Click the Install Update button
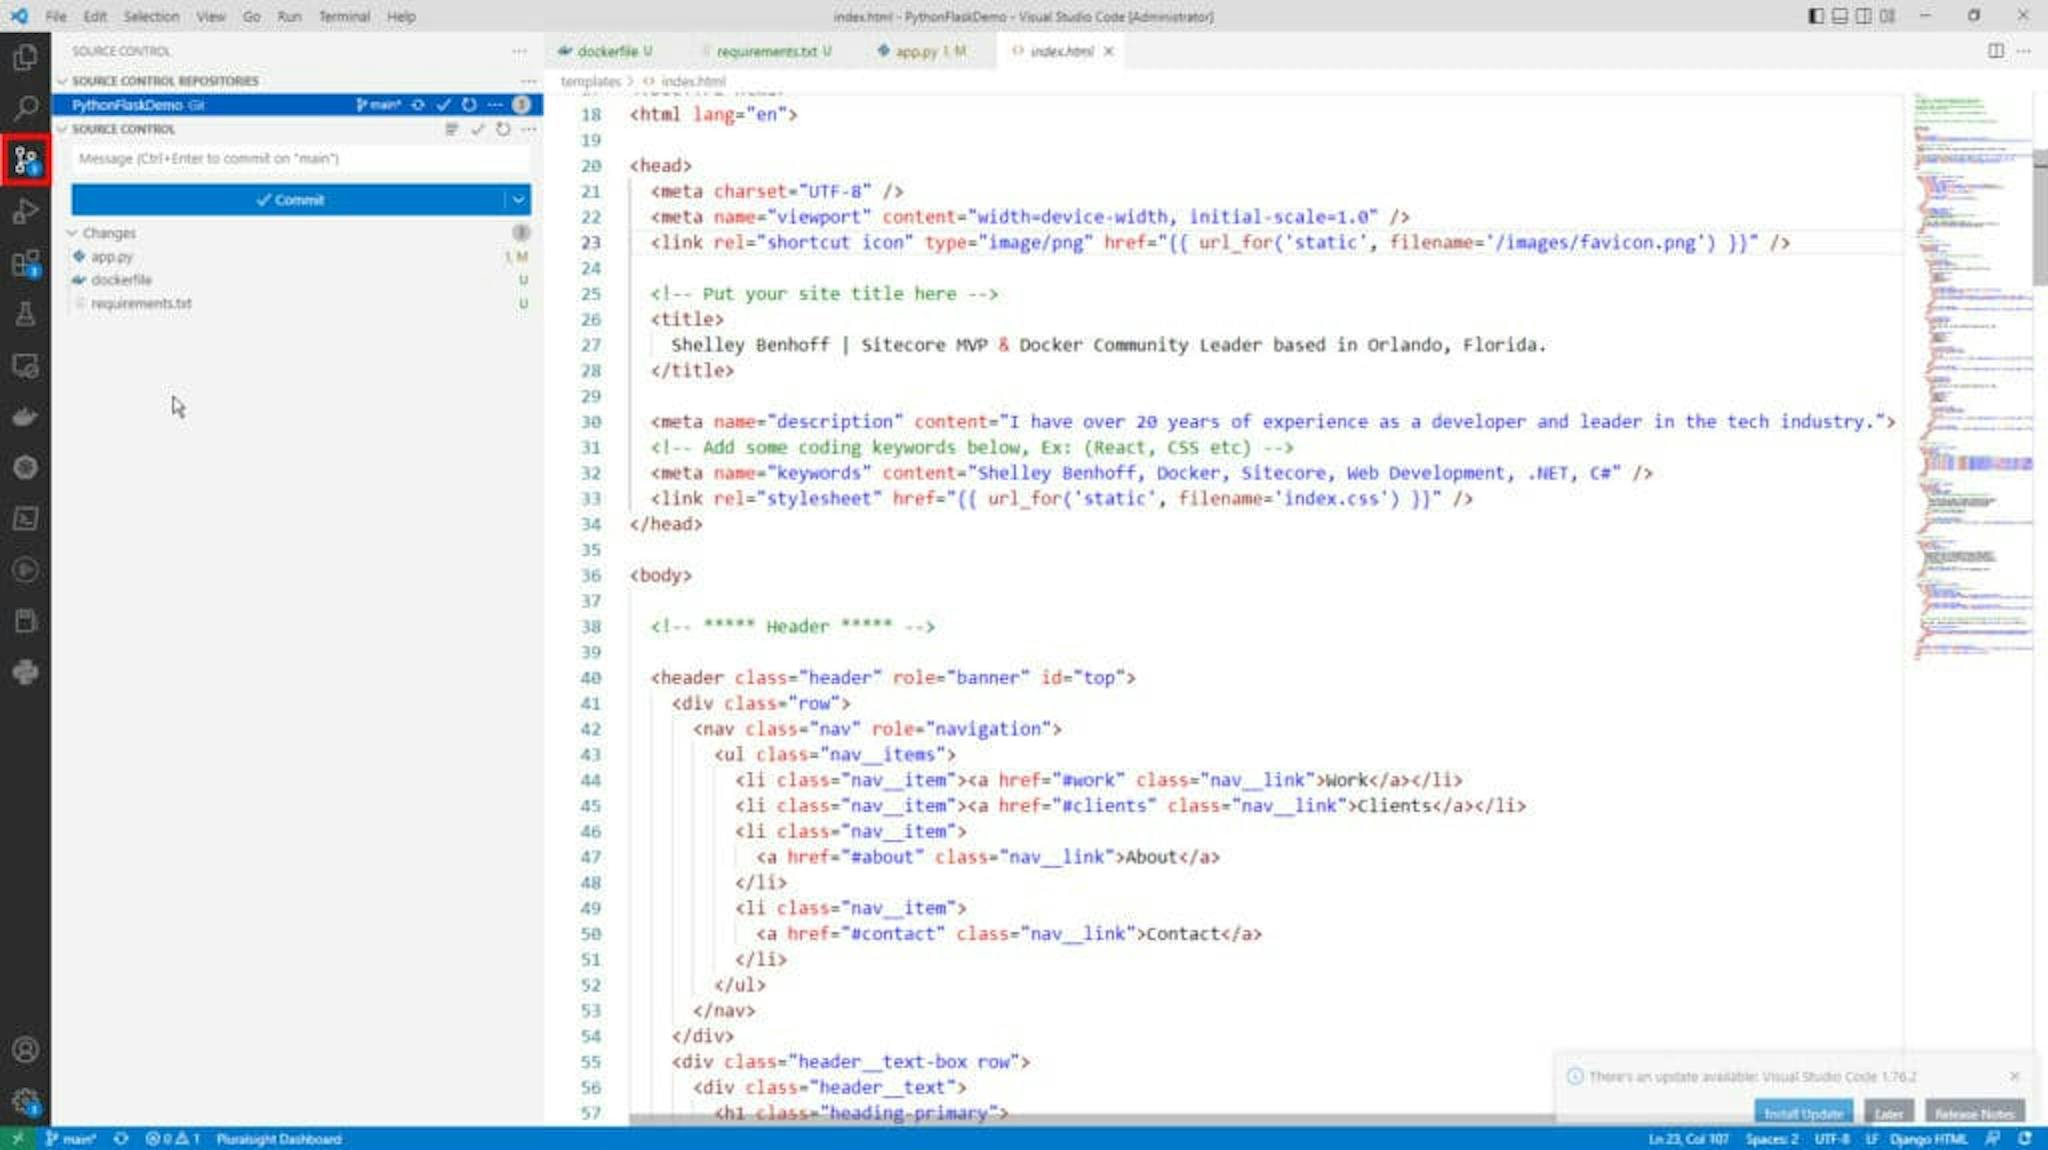Image resolution: width=2048 pixels, height=1150 pixels. click(x=1802, y=1113)
